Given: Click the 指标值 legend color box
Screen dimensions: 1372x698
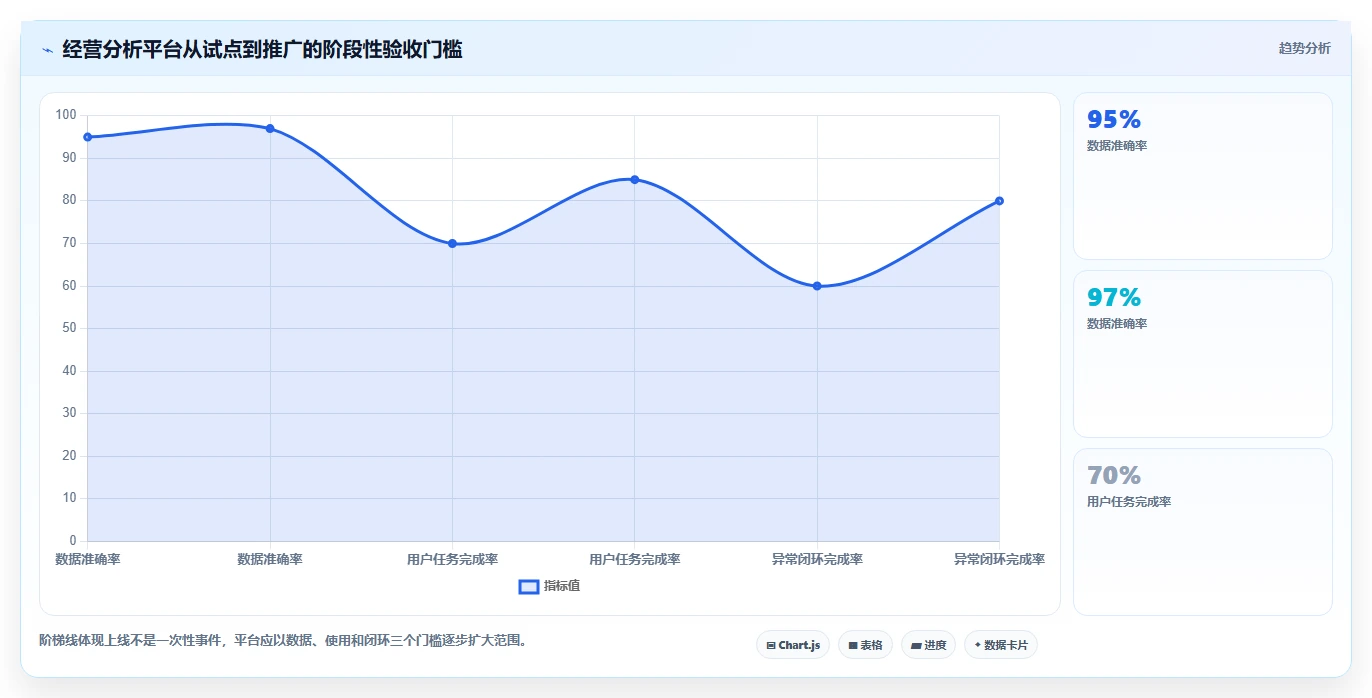Looking at the screenshot, I should pyautogui.click(x=529, y=586).
